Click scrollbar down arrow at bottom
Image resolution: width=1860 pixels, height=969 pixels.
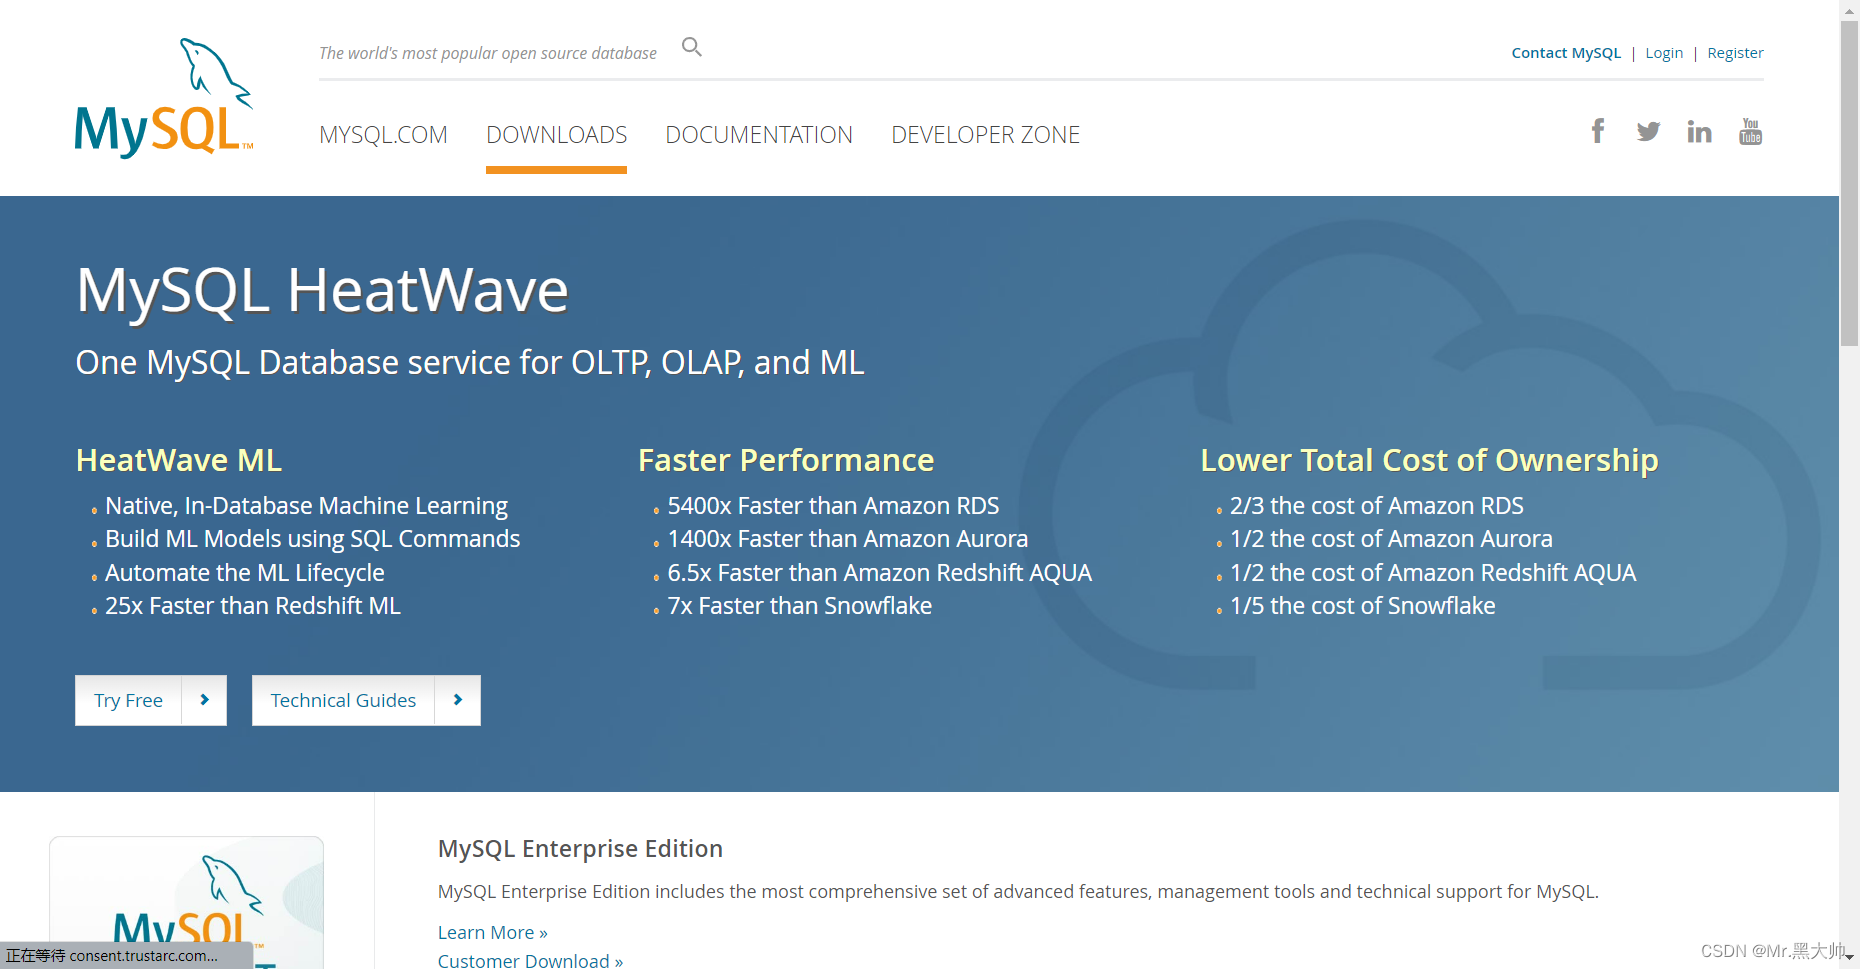pos(1850,959)
